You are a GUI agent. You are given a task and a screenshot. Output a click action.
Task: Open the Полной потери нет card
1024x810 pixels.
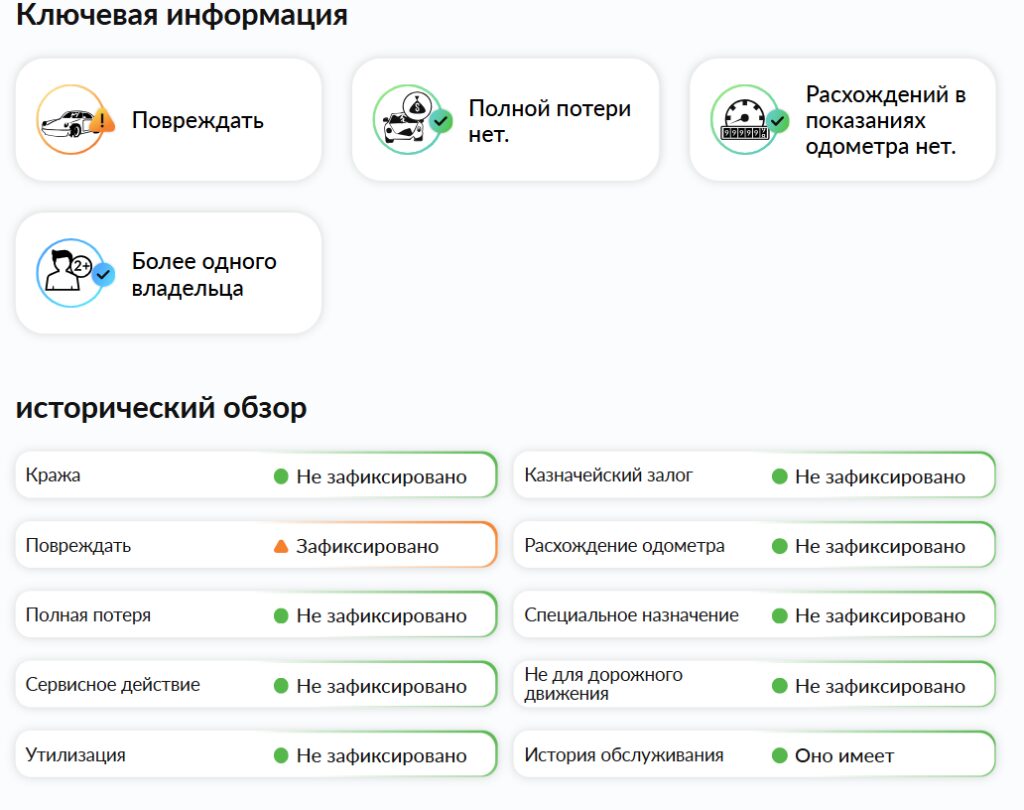point(505,120)
